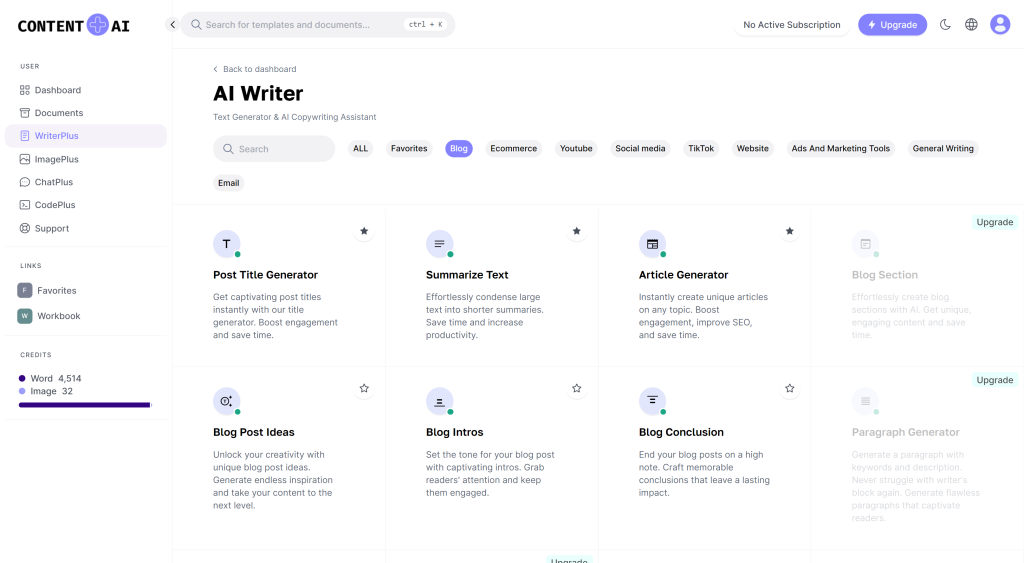Open ImagePlus in the sidebar

click(56, 159)
